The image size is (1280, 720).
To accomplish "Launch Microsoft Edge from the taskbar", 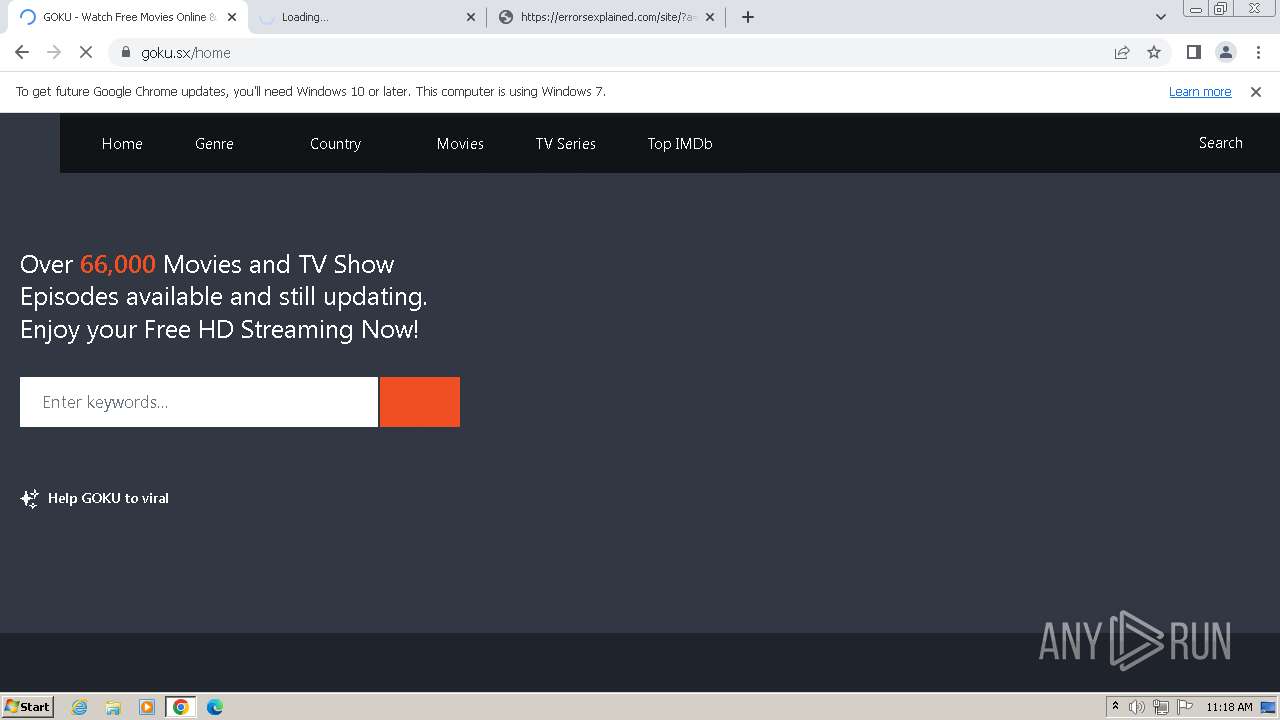I will point(215,707).
